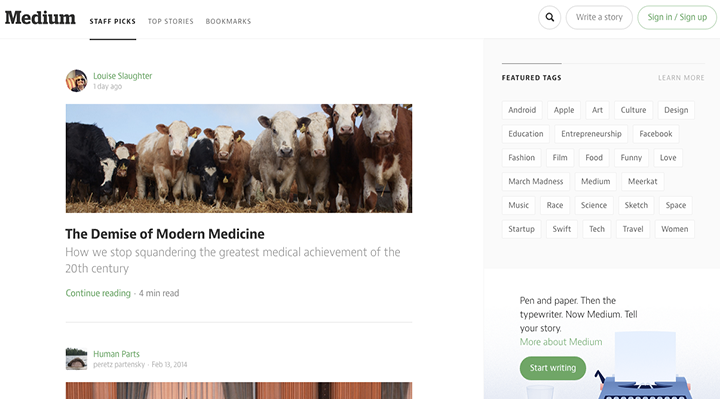Select the Startup tag

click(x=522, y=229)
